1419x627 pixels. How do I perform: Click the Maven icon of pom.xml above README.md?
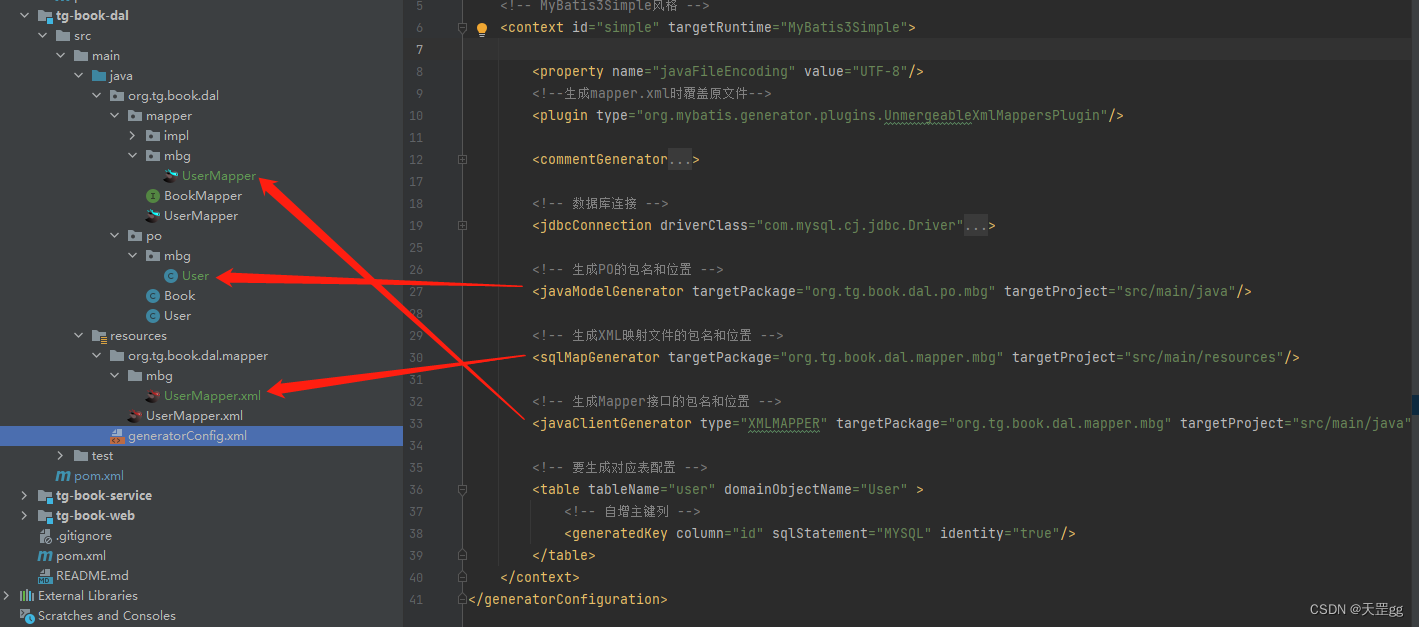(44, 556)
